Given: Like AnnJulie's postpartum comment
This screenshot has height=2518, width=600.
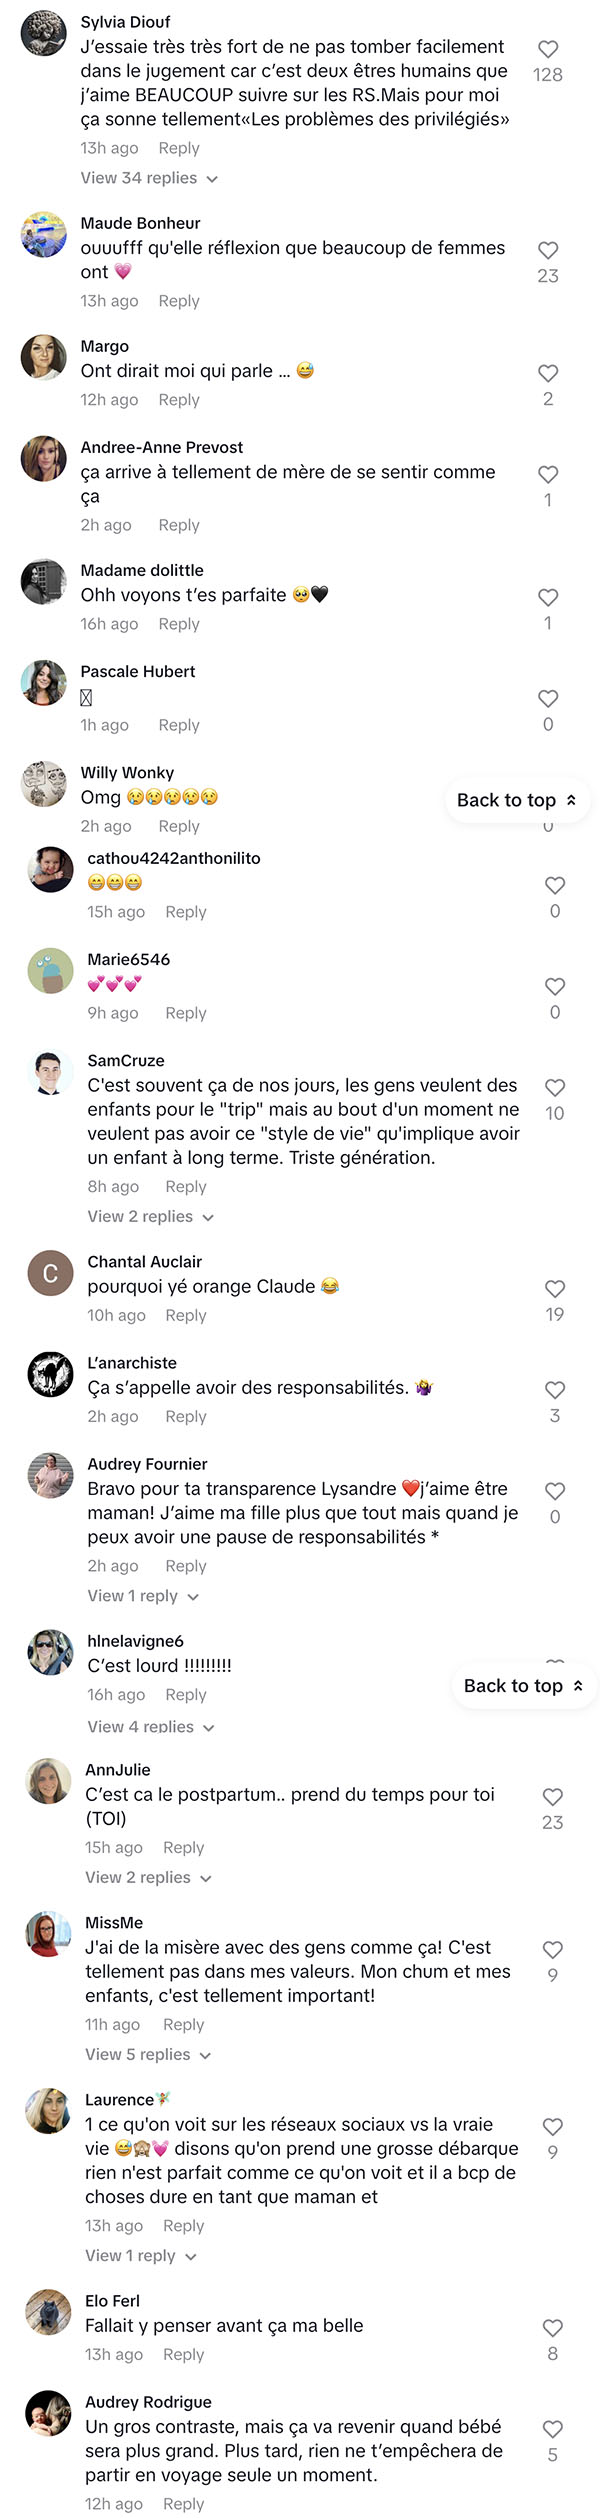Looking at the screenshot, I should (x=553, y=1797).
